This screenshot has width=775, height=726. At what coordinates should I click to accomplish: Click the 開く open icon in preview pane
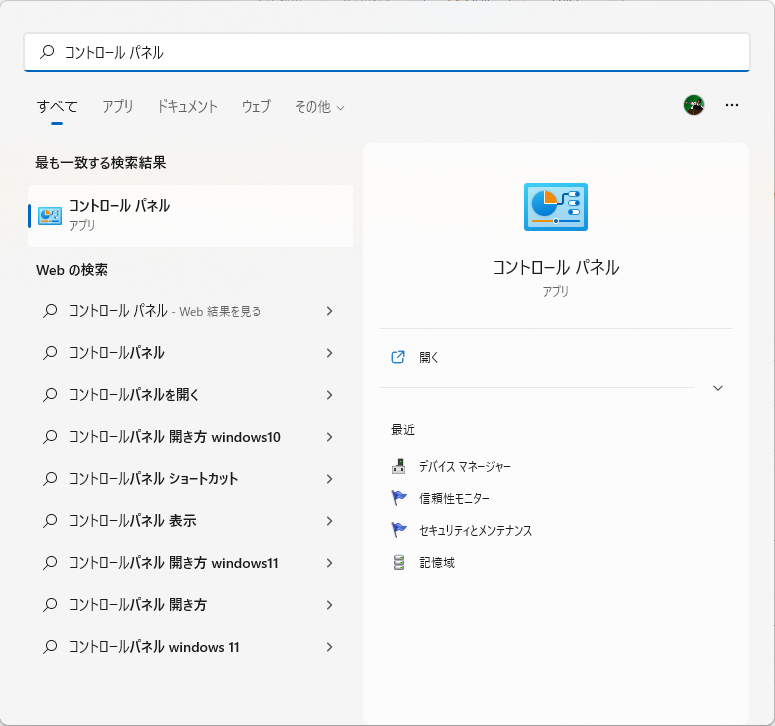pyautogui.click(x=399, y=357)
